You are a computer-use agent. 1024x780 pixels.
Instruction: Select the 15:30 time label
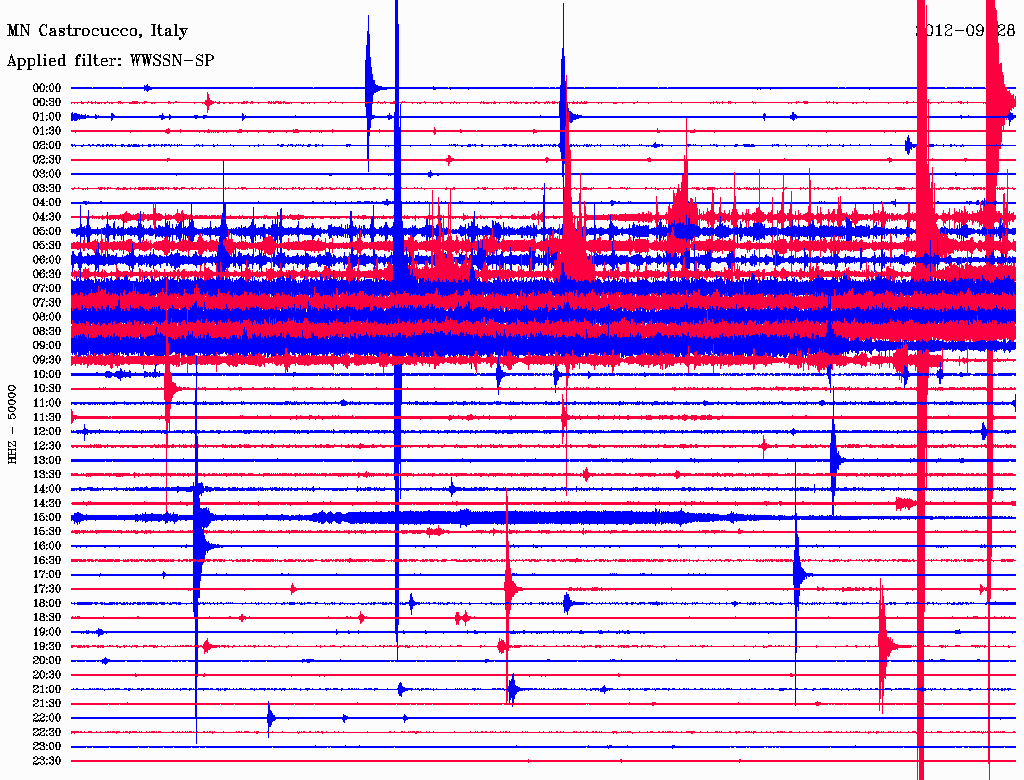pyautogui.click(x=47, y=532)
